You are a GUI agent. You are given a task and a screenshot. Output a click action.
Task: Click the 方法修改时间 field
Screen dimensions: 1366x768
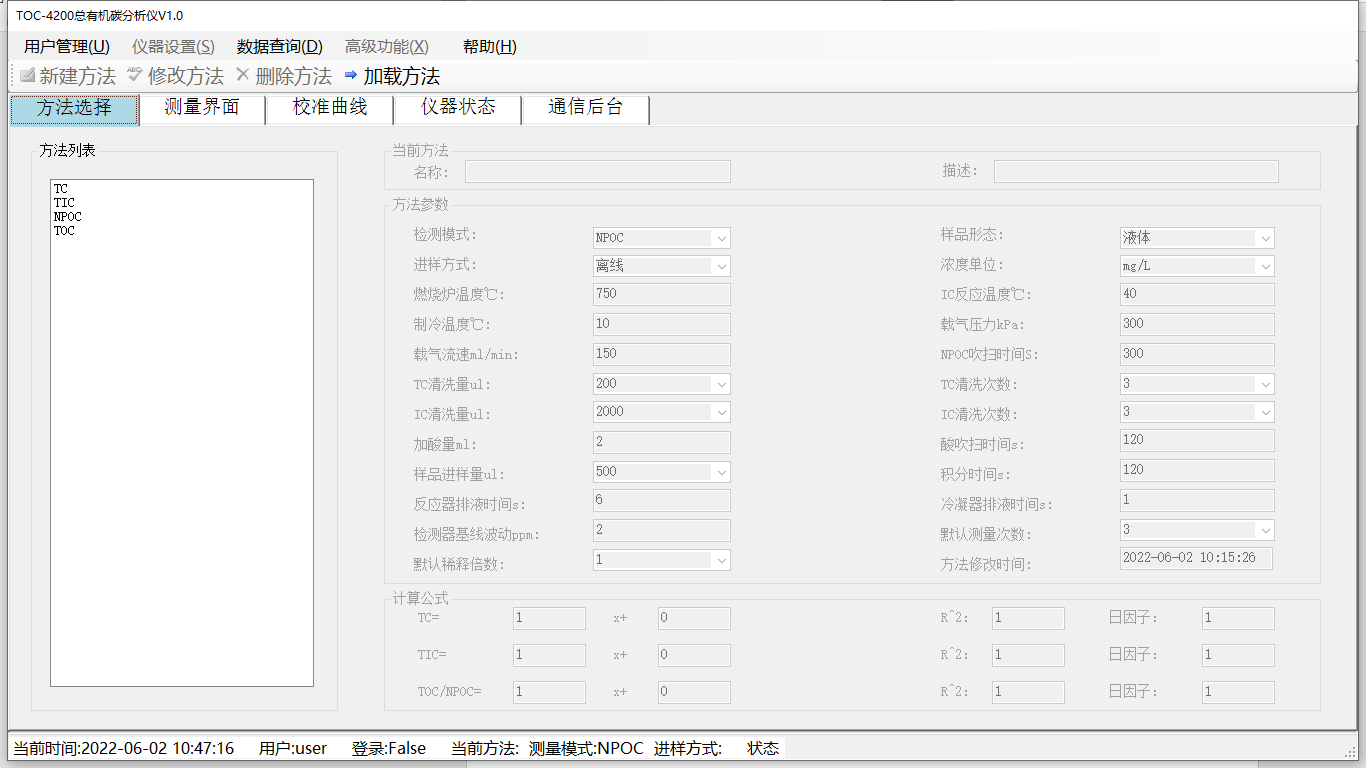(x=1196, y=558)
